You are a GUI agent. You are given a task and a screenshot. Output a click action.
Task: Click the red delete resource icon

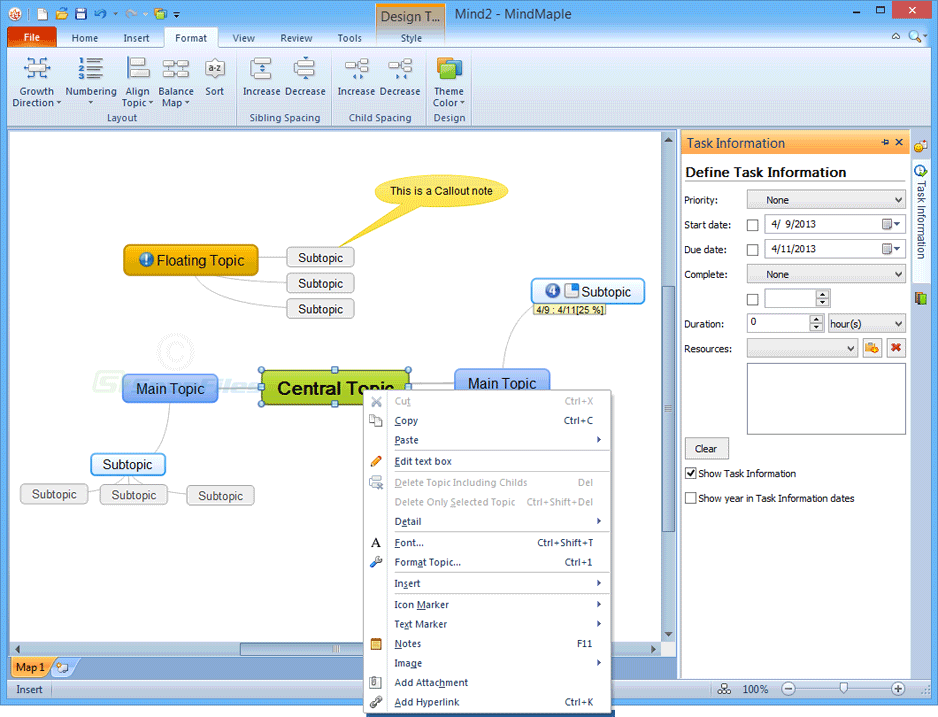896,348
